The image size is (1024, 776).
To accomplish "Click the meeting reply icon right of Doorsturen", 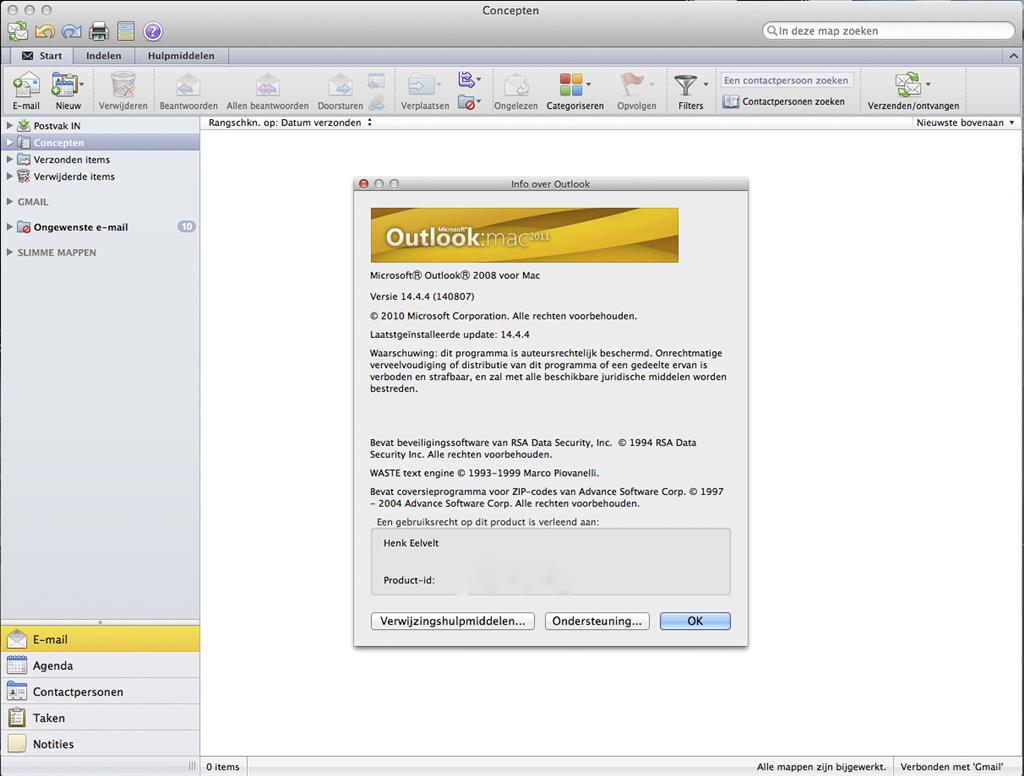I will (376, 80).
